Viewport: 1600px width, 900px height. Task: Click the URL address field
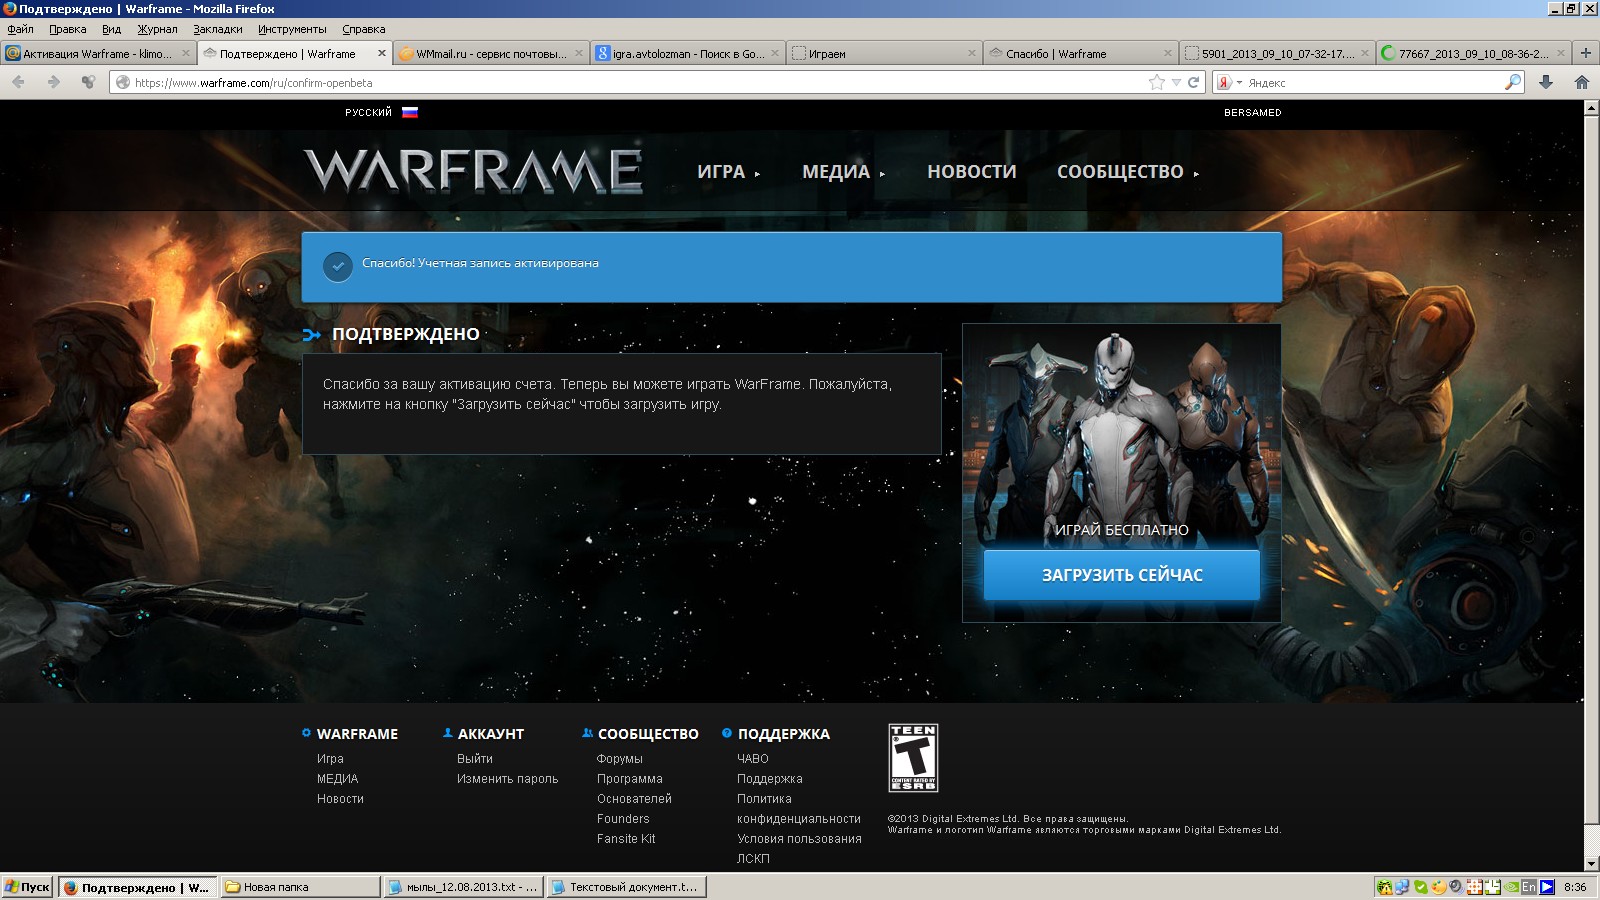pos(640,82)
